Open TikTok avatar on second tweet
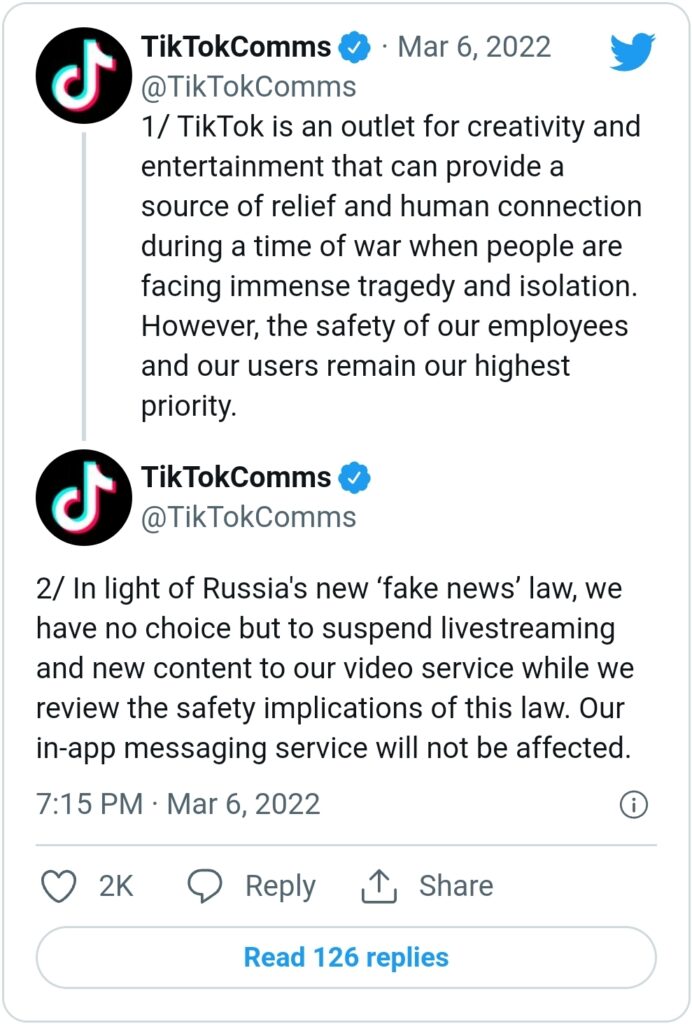Screen dimensions: 692x1024 click(x=84, y=498)
